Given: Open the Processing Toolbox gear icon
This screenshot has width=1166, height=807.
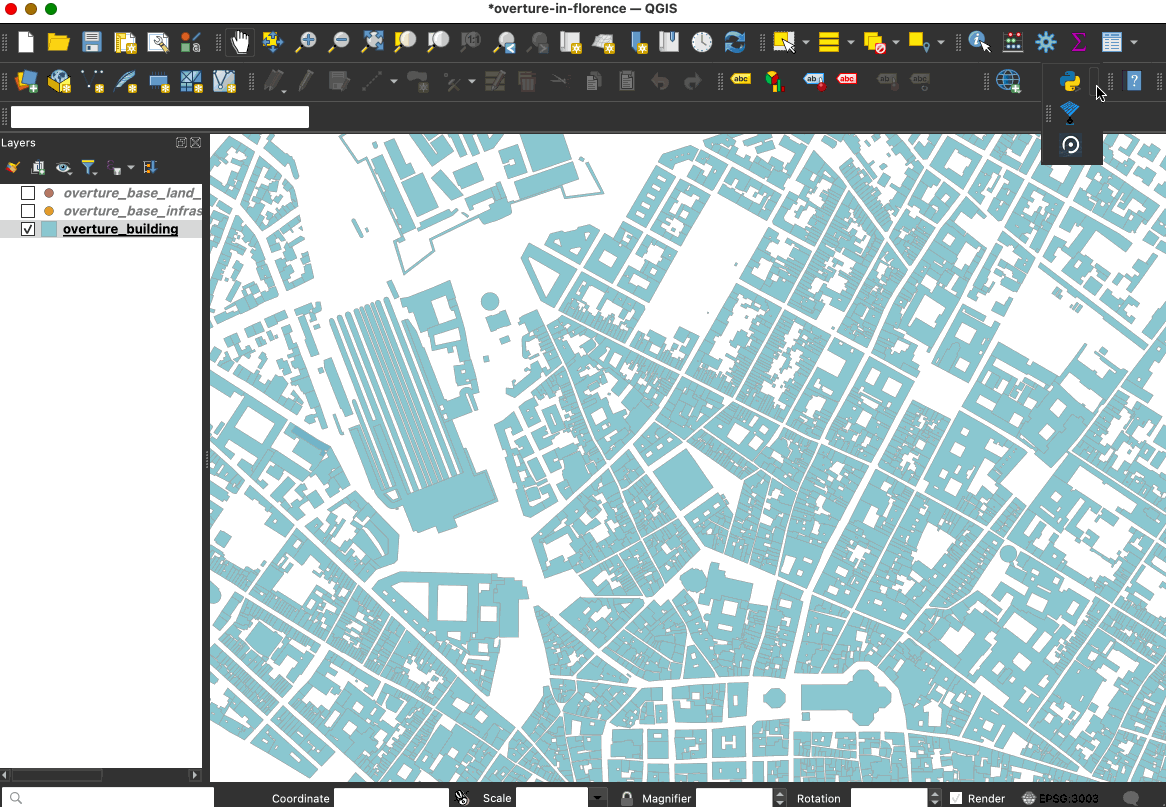Looking at the screenshot, I should click(1046, 42).
